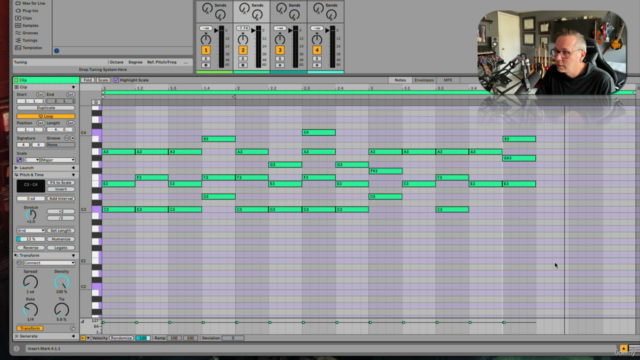Click the Stretch knob in Pitch & Time
Viewport: 640px width, 360px height.
pyautogui.click(x=31, y=215)
